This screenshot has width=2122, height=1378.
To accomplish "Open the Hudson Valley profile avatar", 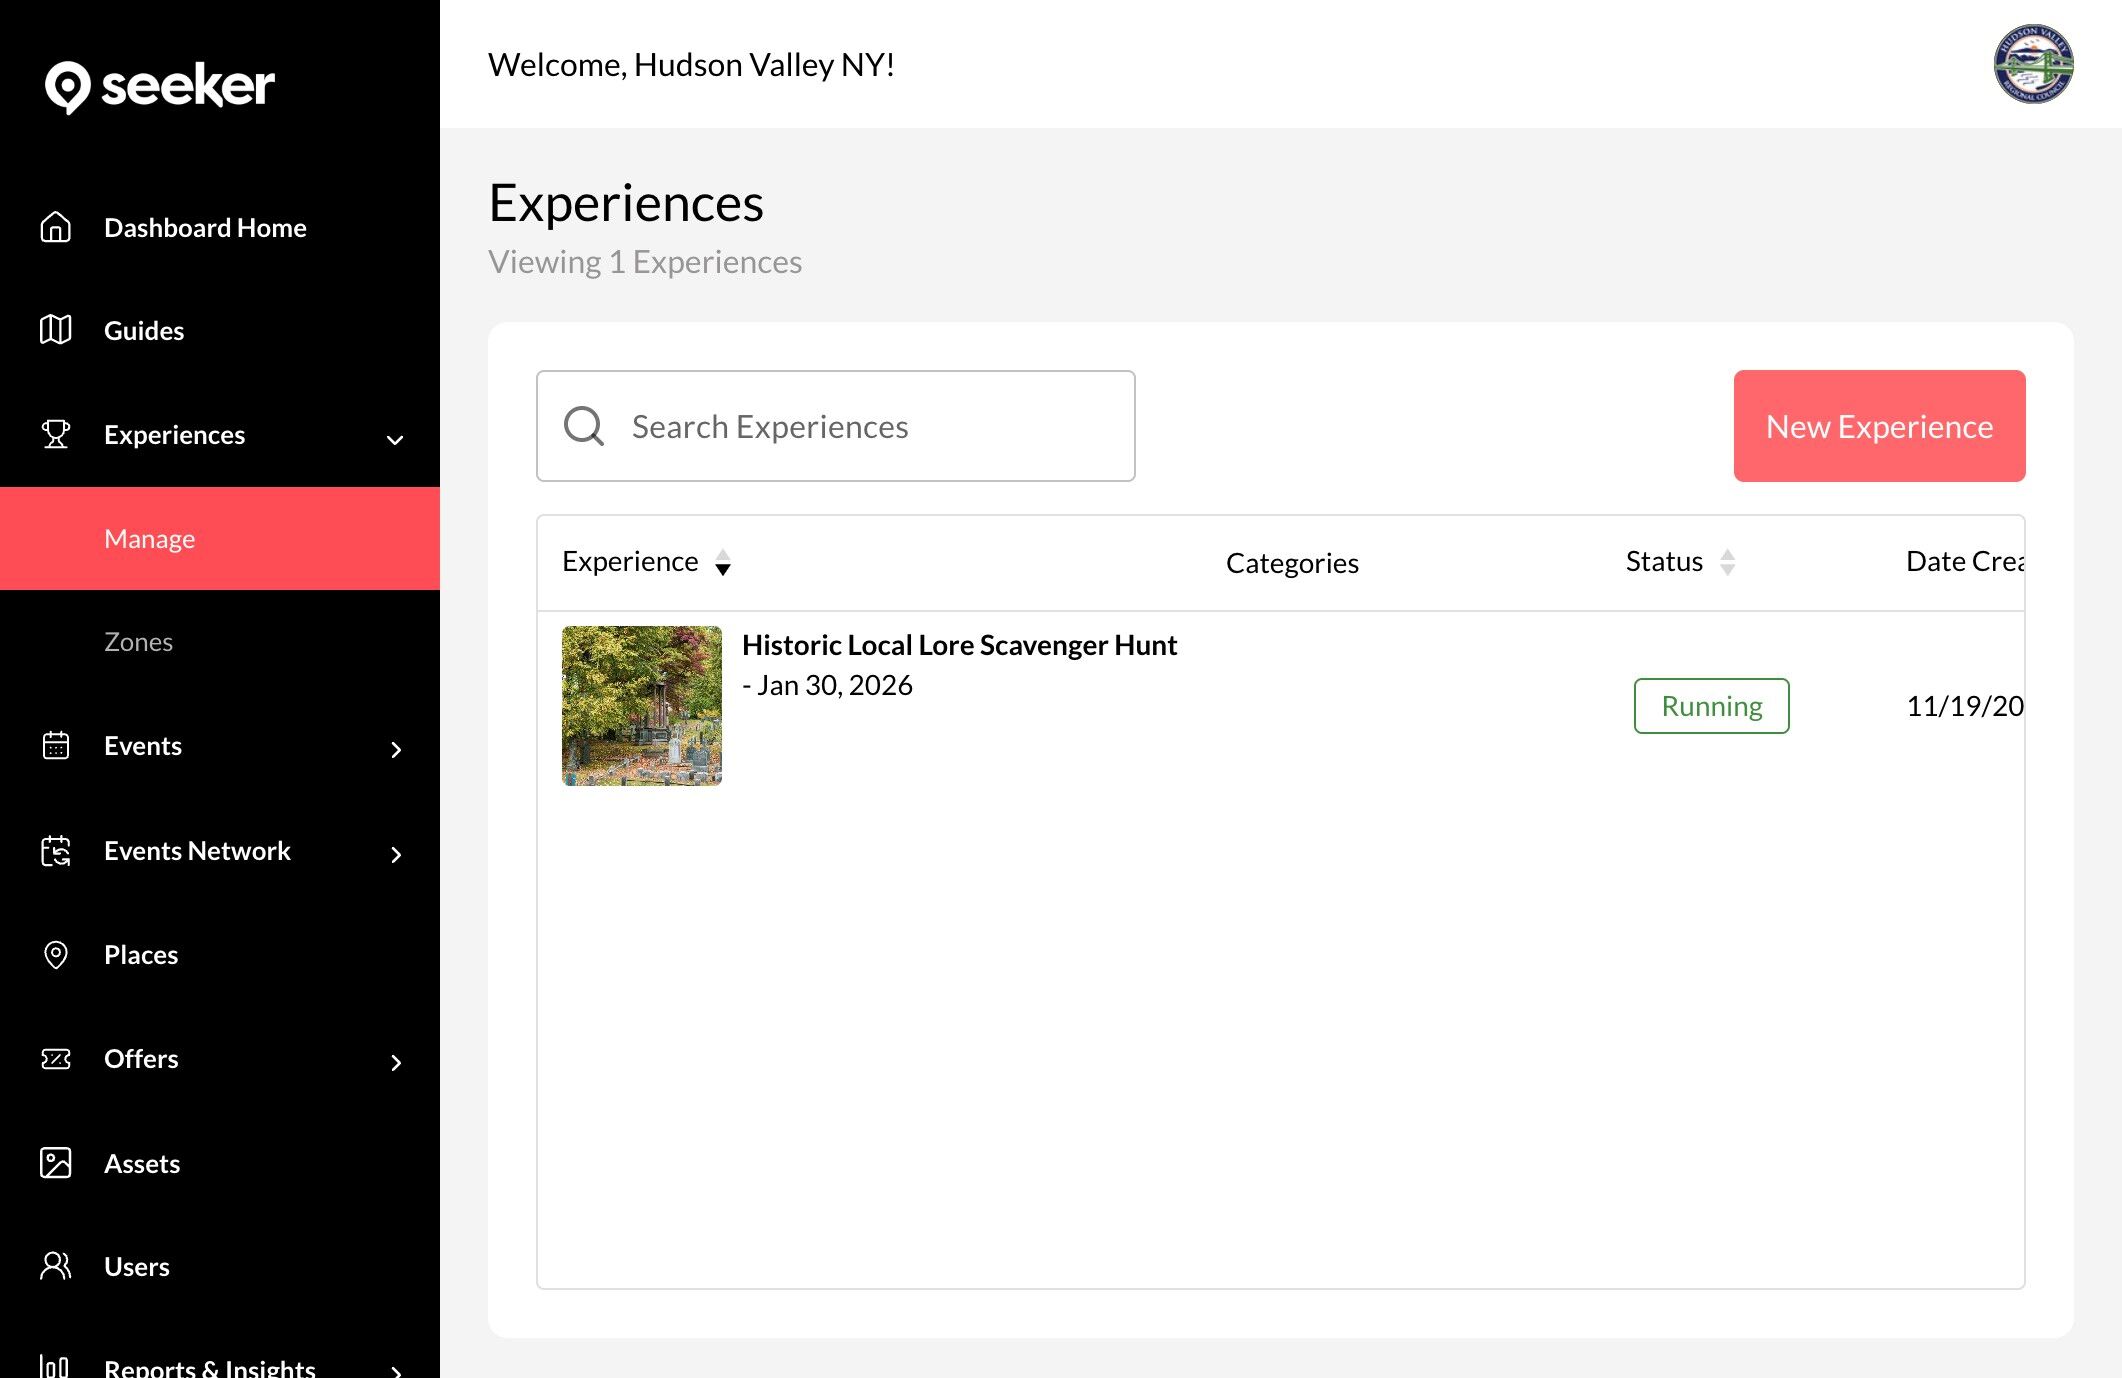I will pos(2033,64).
